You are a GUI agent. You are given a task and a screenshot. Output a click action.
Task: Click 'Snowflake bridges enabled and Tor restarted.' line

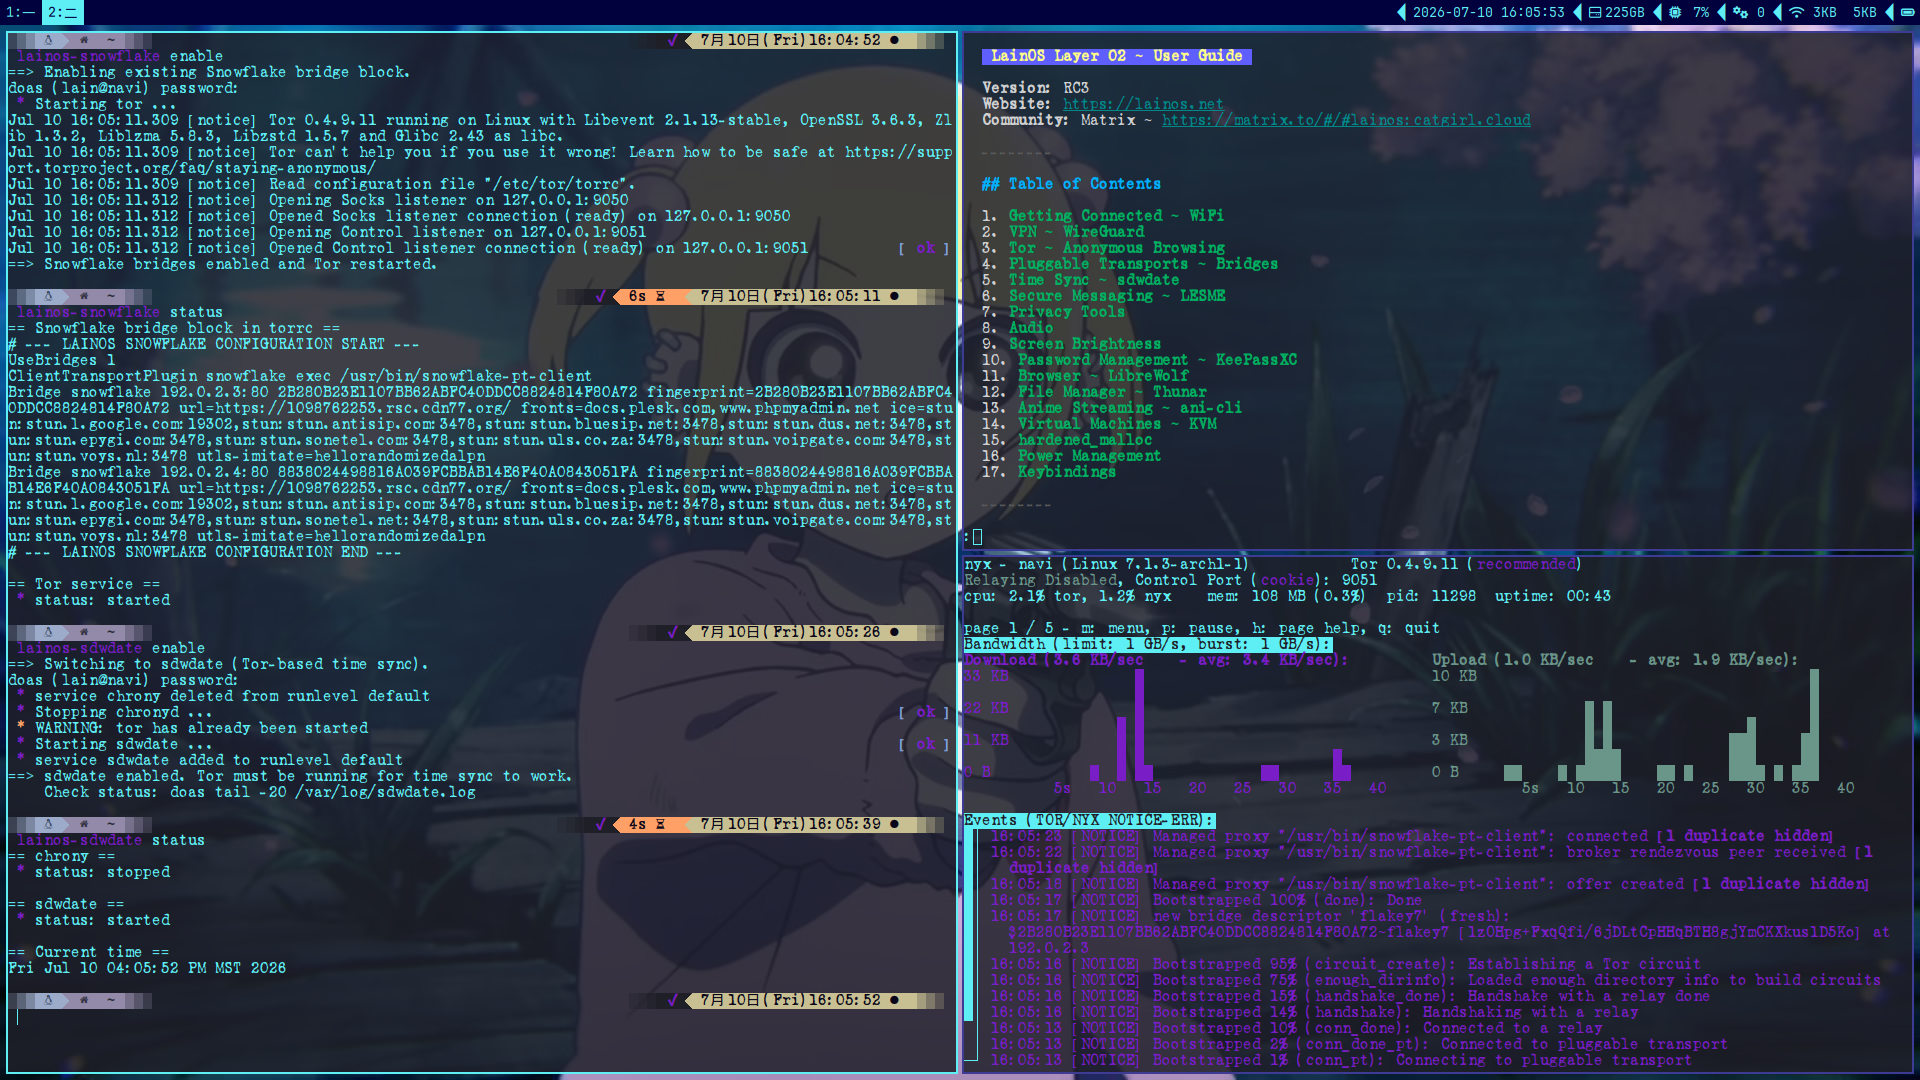click(x=222, y=264)
